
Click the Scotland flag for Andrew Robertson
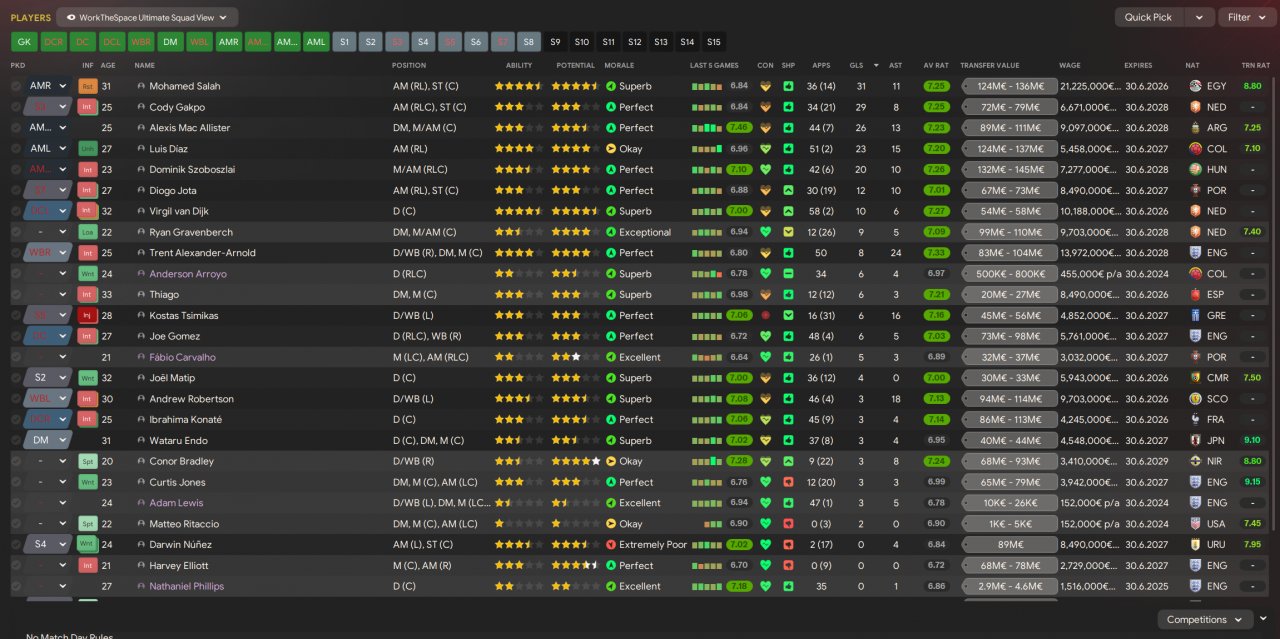click(1195, 399)
